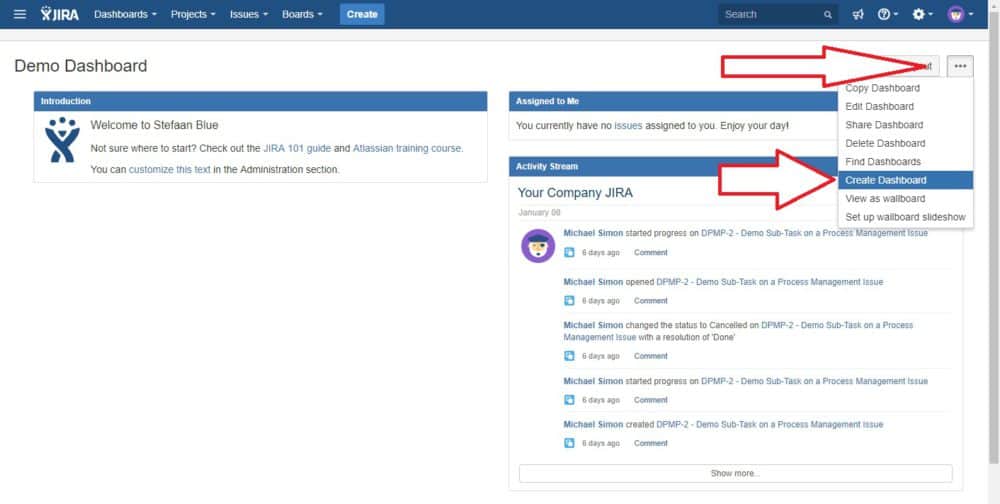Image resolution: width=1000 pixels, height=504 pixels.
Task: Expand the Boards navigation dropdown
Action: pos(302,14)
